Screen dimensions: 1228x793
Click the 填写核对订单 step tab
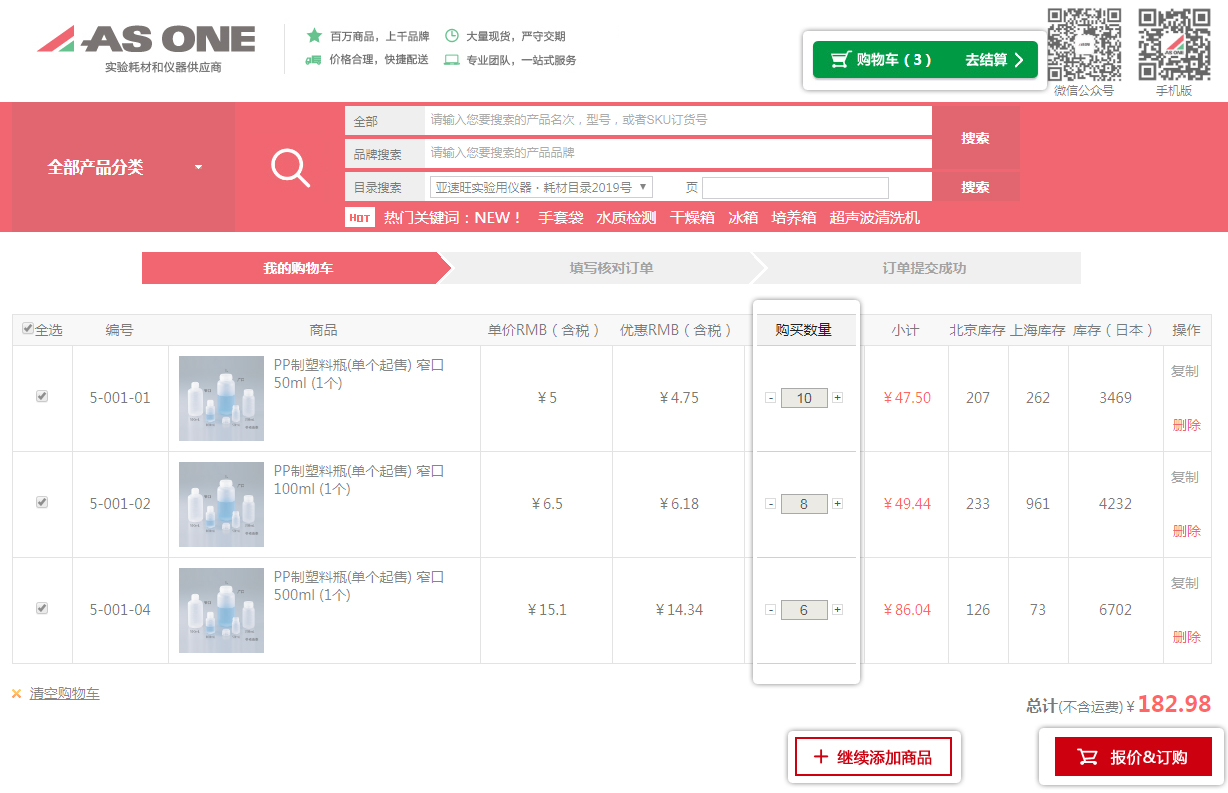611,268
